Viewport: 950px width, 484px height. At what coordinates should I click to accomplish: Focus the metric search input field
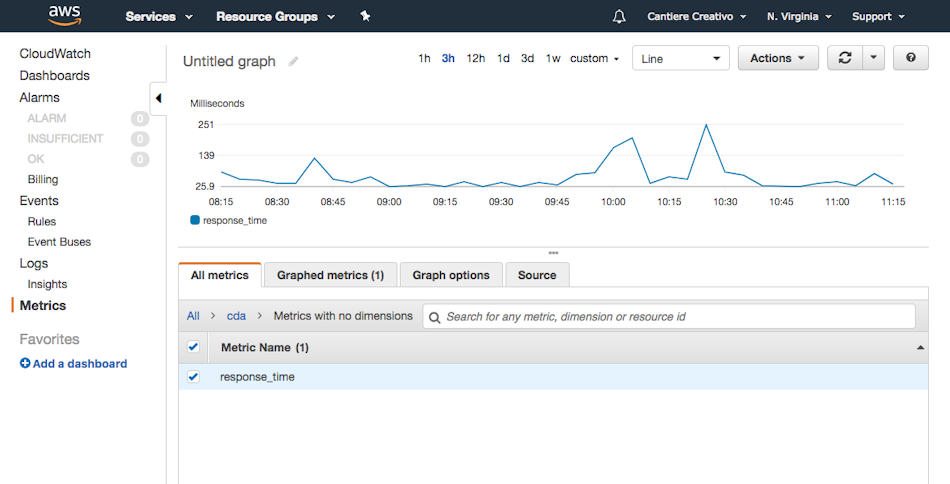pyautogui.click(x=668, y=316)
